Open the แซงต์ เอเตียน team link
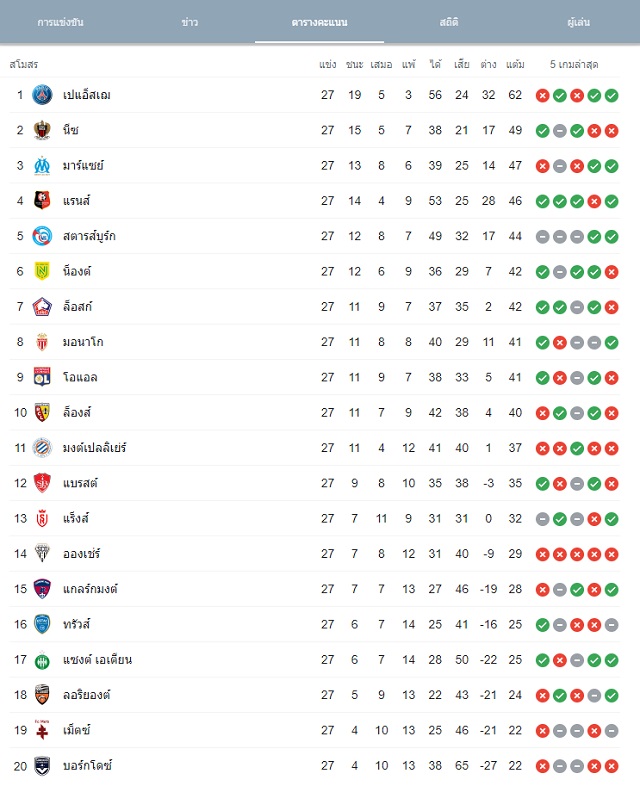 point(98,660)
